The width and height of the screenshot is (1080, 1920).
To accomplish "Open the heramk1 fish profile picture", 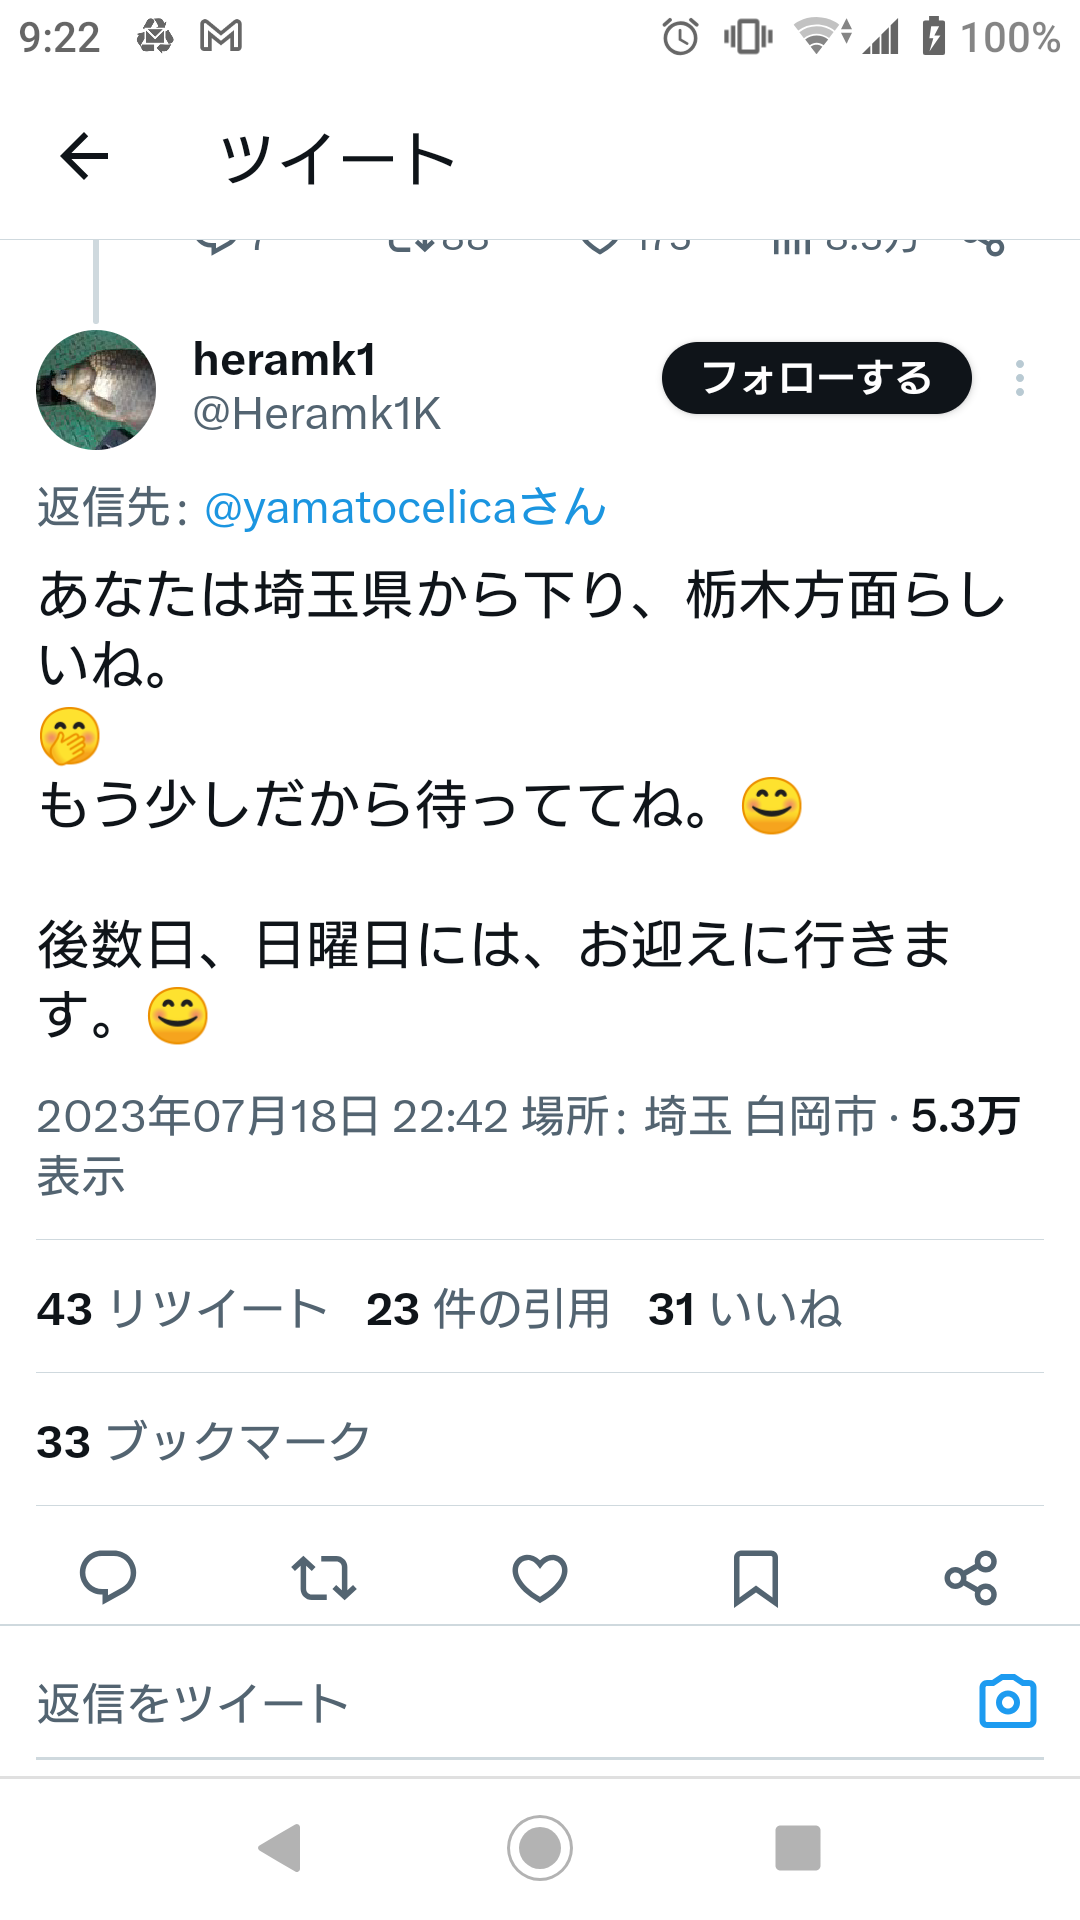I will click(96, 390).
